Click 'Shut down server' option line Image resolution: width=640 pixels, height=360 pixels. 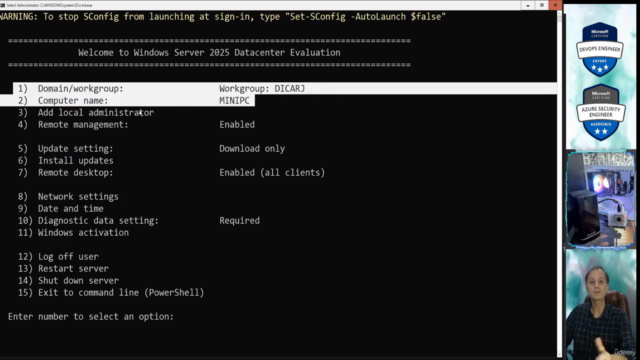(x=68, y=281)
